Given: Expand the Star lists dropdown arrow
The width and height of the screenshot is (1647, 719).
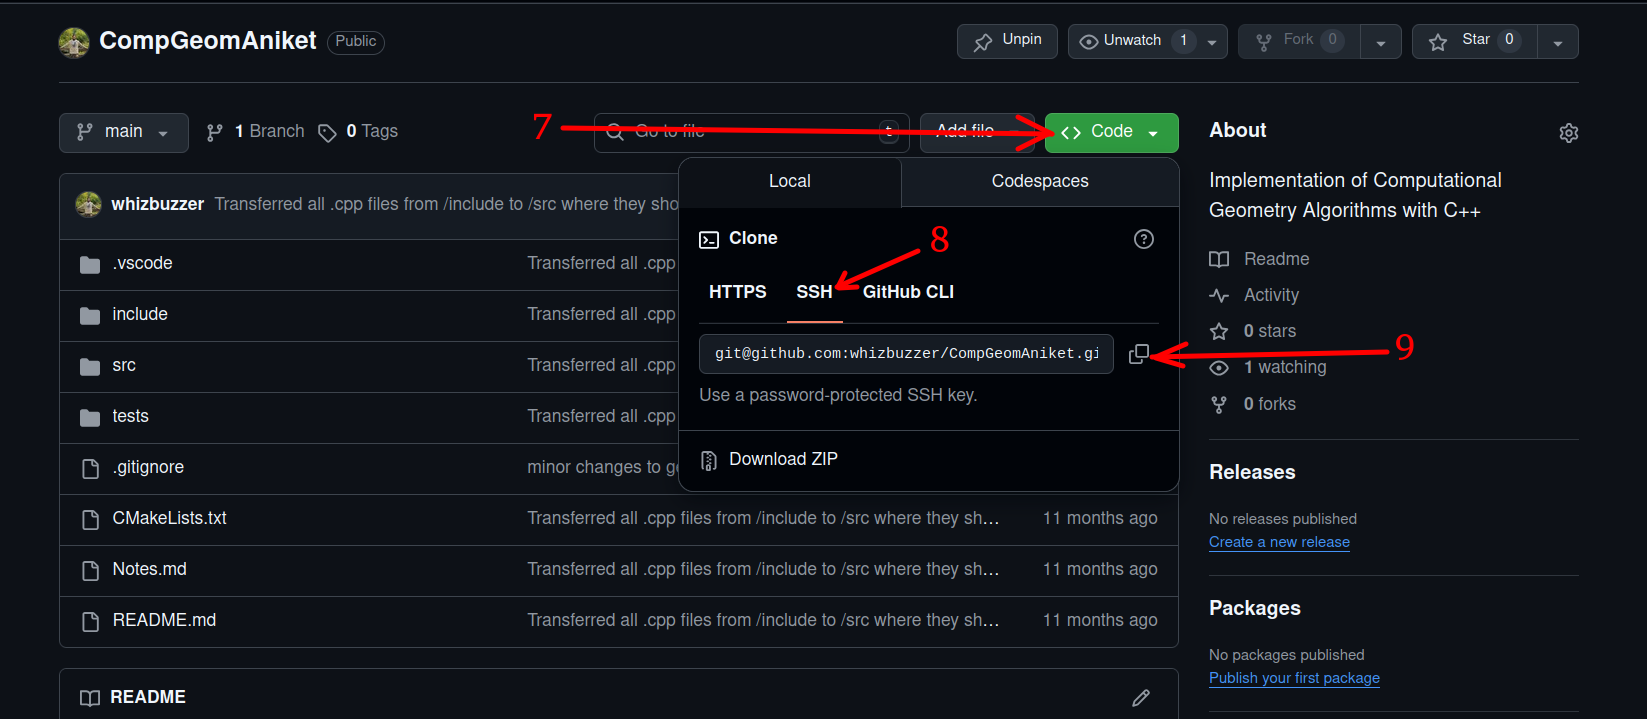Looking at the screenshot, I should 1557,42.
